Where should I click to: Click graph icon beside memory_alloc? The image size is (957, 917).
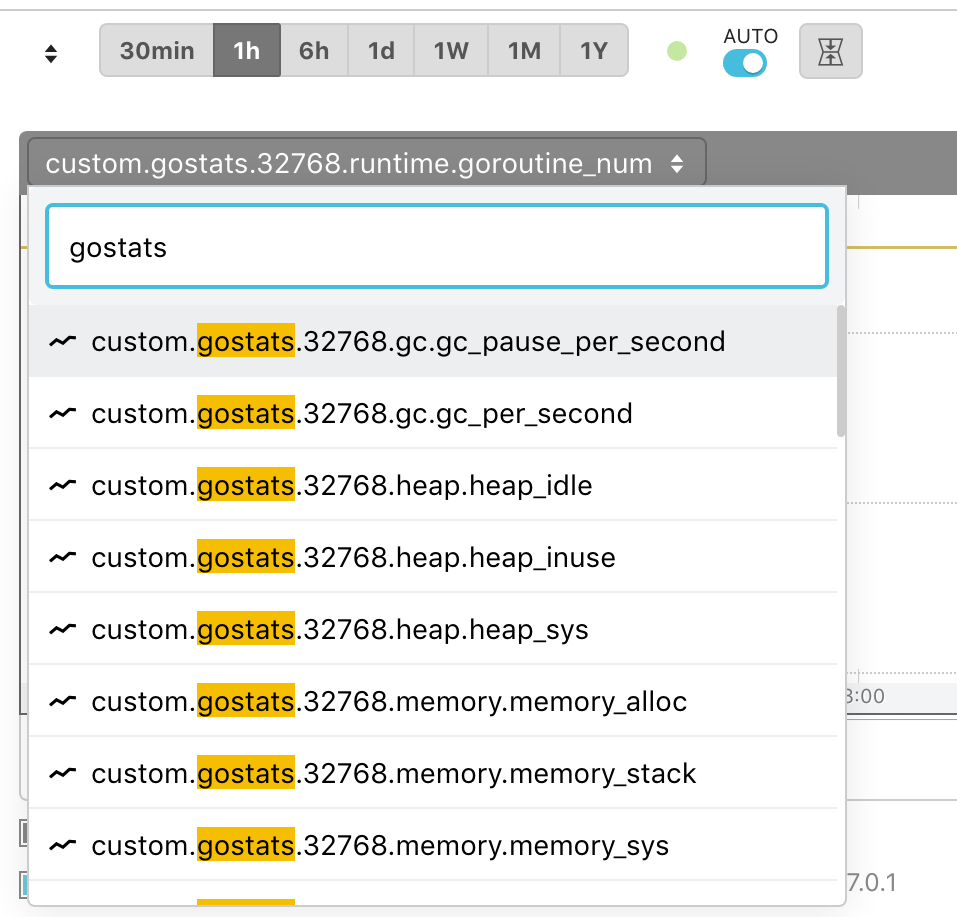(63, 701)
